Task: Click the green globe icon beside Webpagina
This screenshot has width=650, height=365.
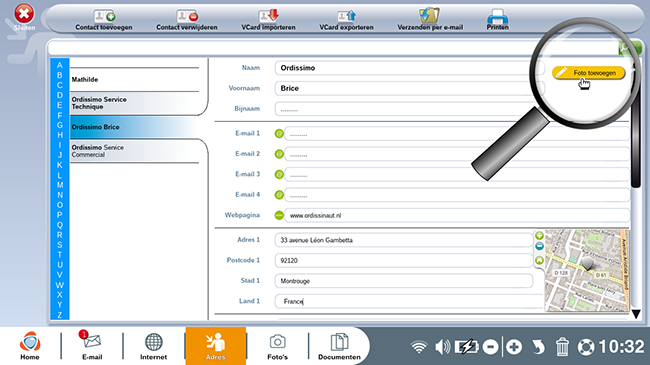Action: click(279, 215)
